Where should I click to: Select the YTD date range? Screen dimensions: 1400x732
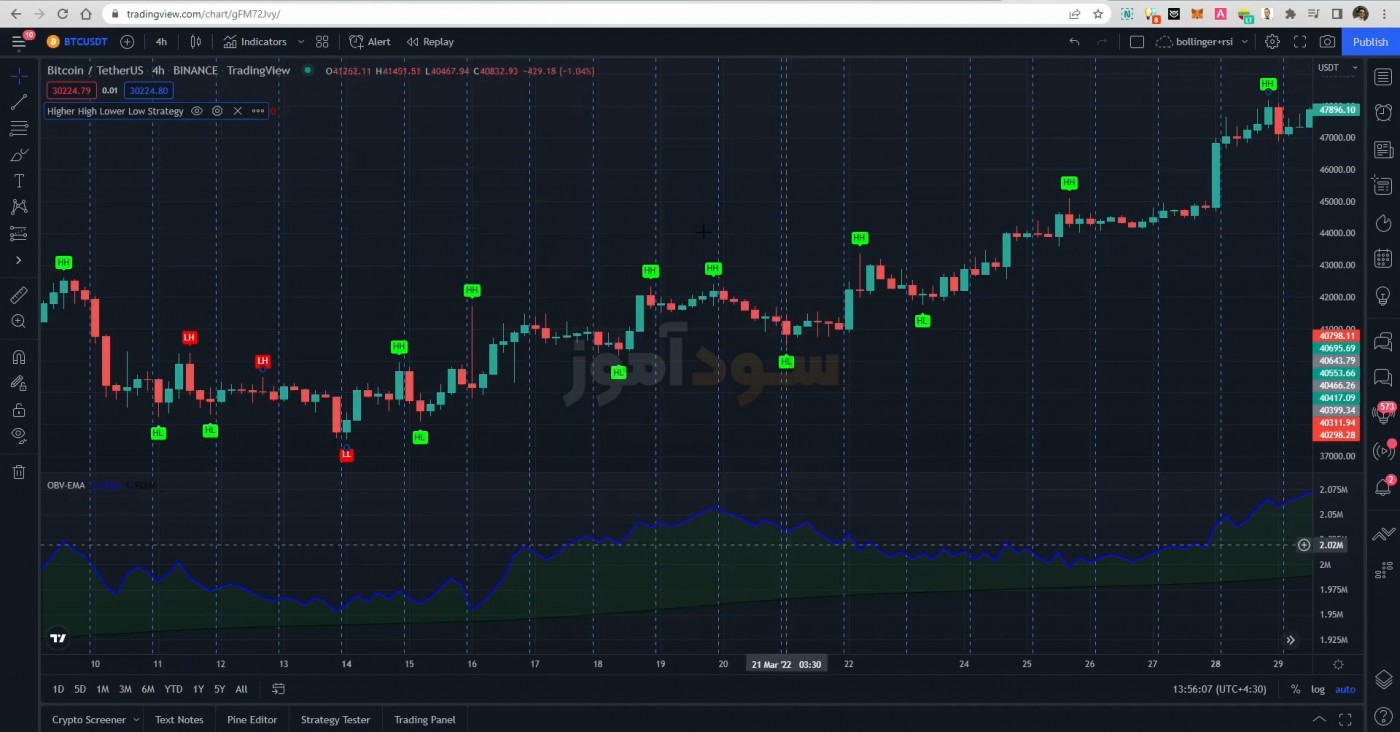(x=173, y=689)
